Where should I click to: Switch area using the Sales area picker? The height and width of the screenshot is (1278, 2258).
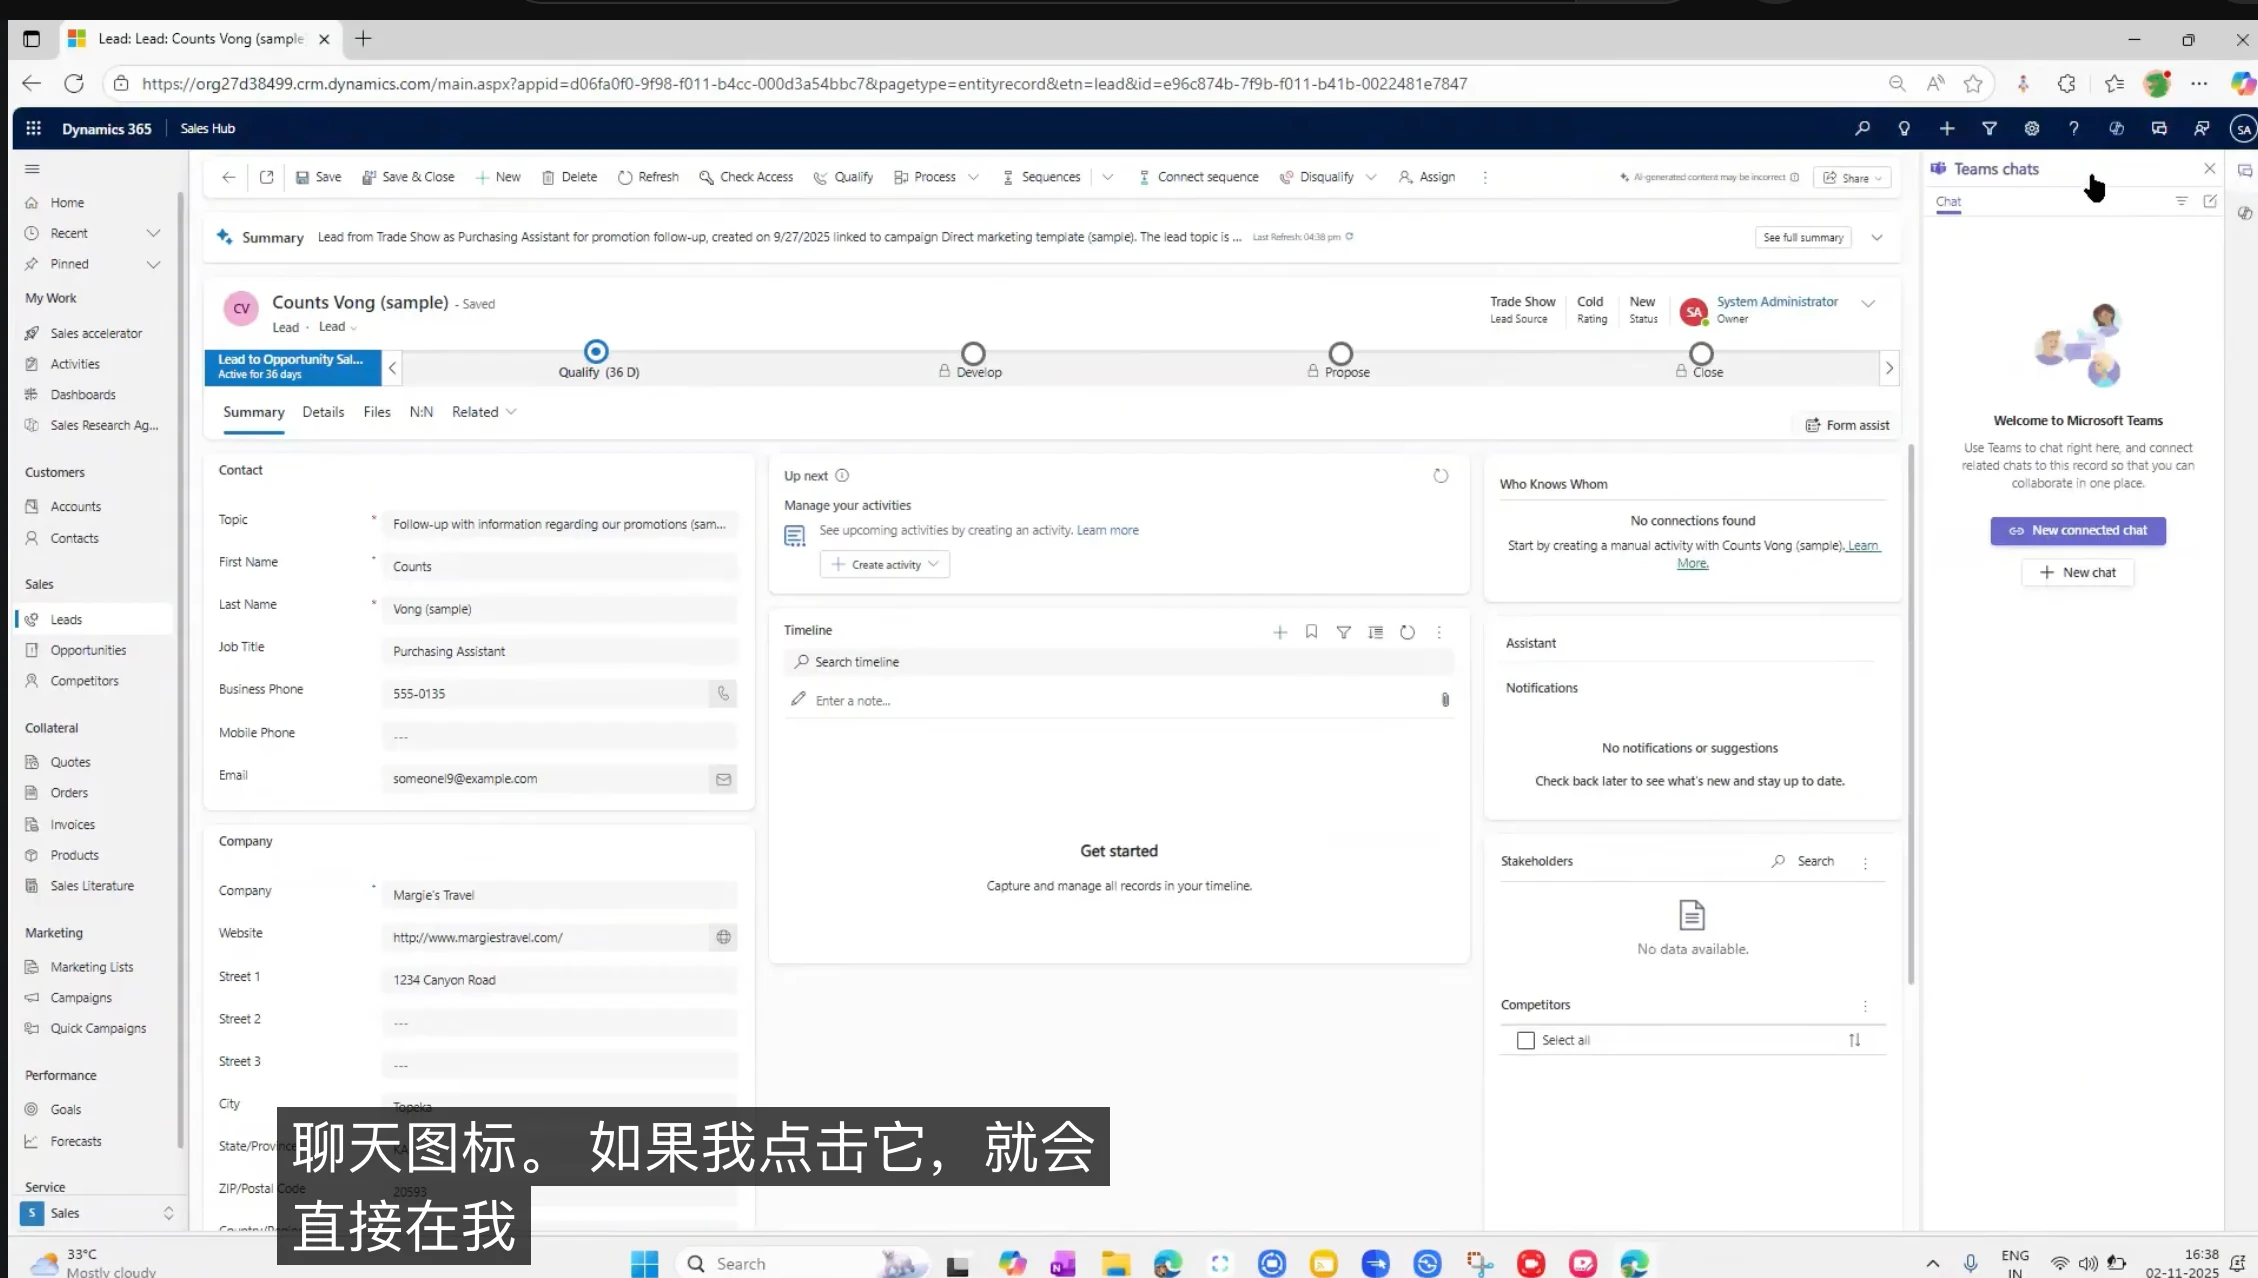click(x=97, y=1213)
